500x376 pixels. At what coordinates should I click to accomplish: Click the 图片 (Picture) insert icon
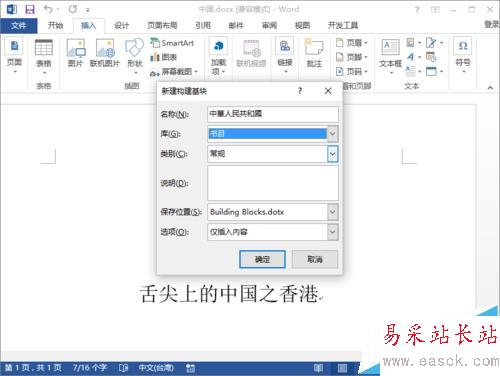pyautogui.click(x=76, y=53)
